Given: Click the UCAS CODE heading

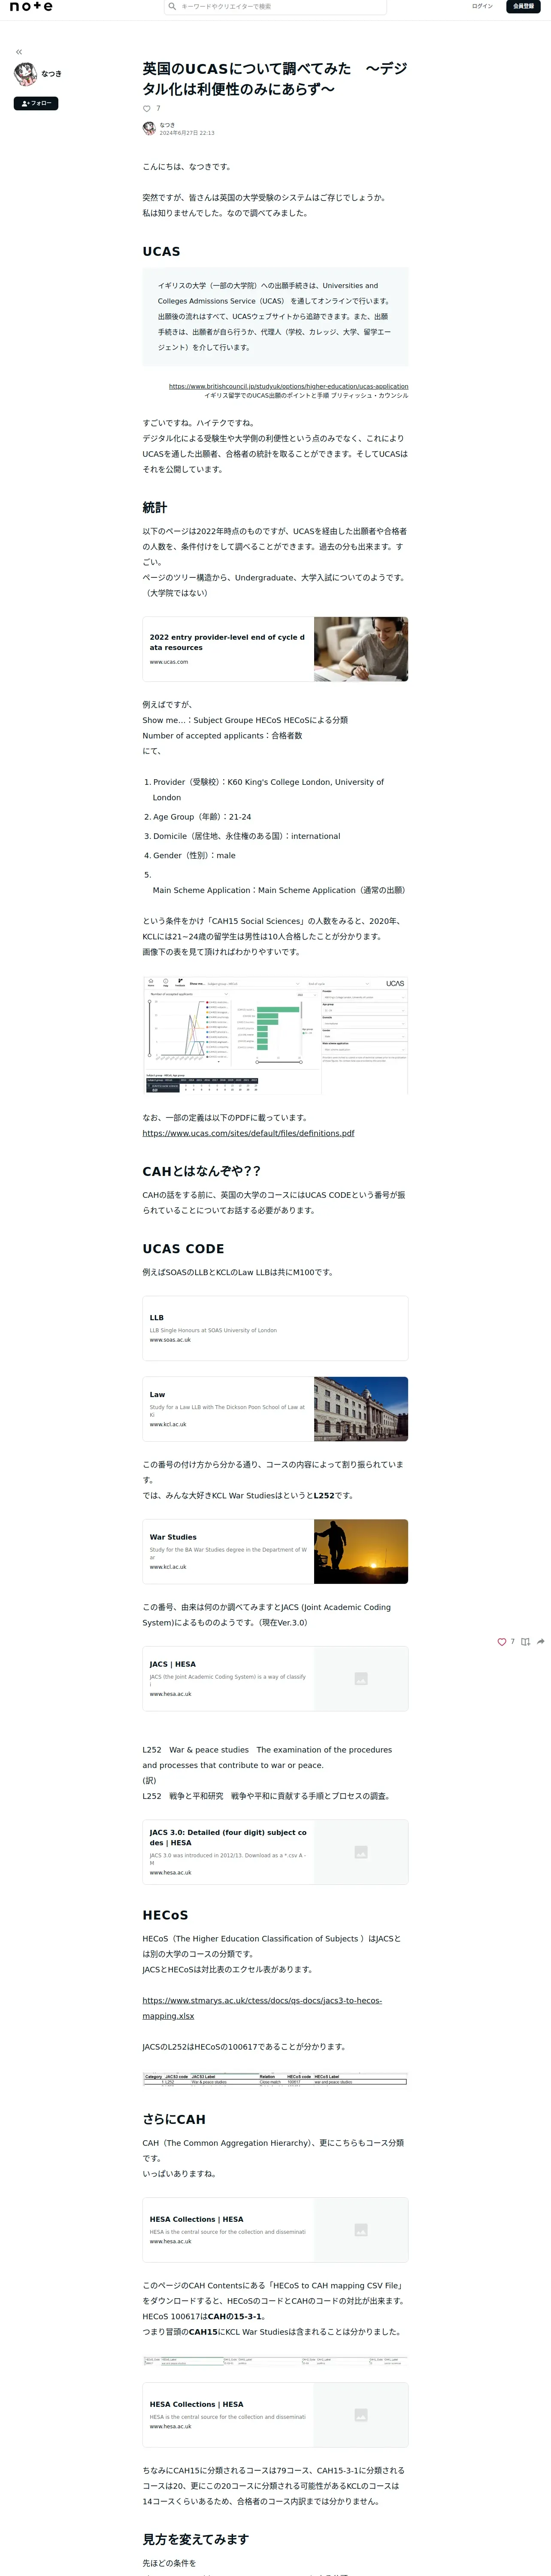Looking at the screenshot, I should [183, 1248].
